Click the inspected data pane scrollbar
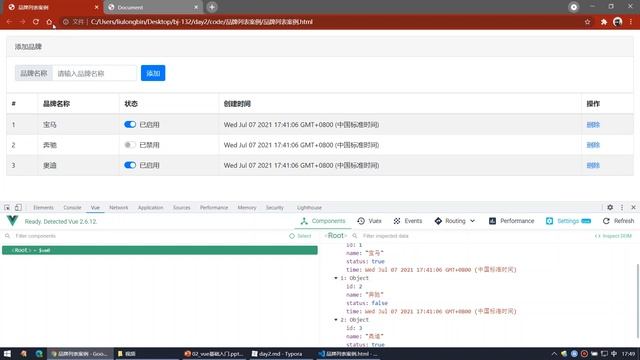This screenshot has width=640, height=360. (x=637, y=301)
